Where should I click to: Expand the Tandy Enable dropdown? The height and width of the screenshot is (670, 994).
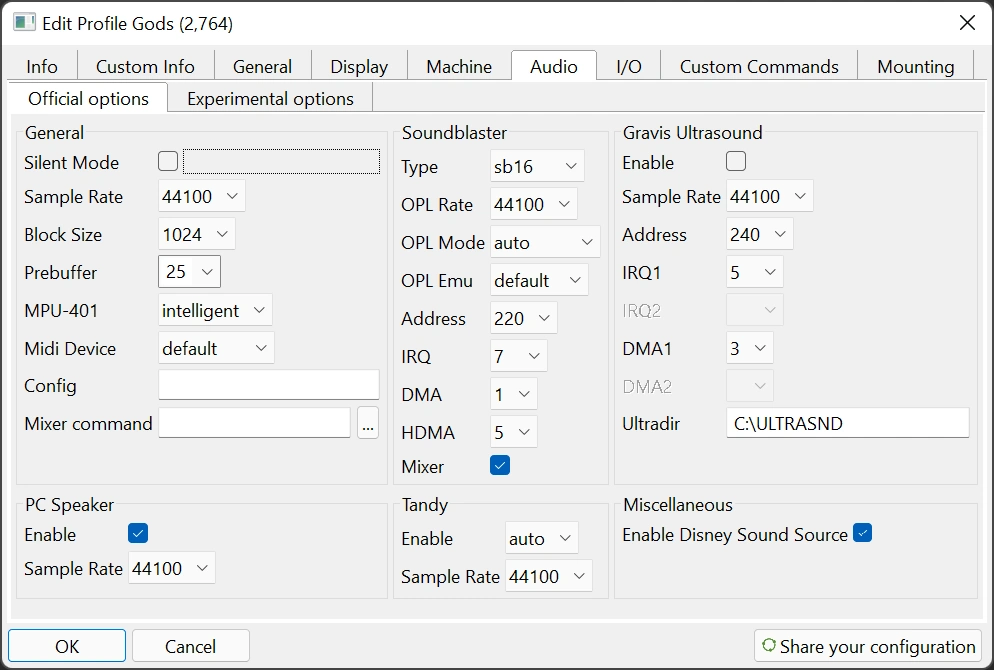pos(541,538)
